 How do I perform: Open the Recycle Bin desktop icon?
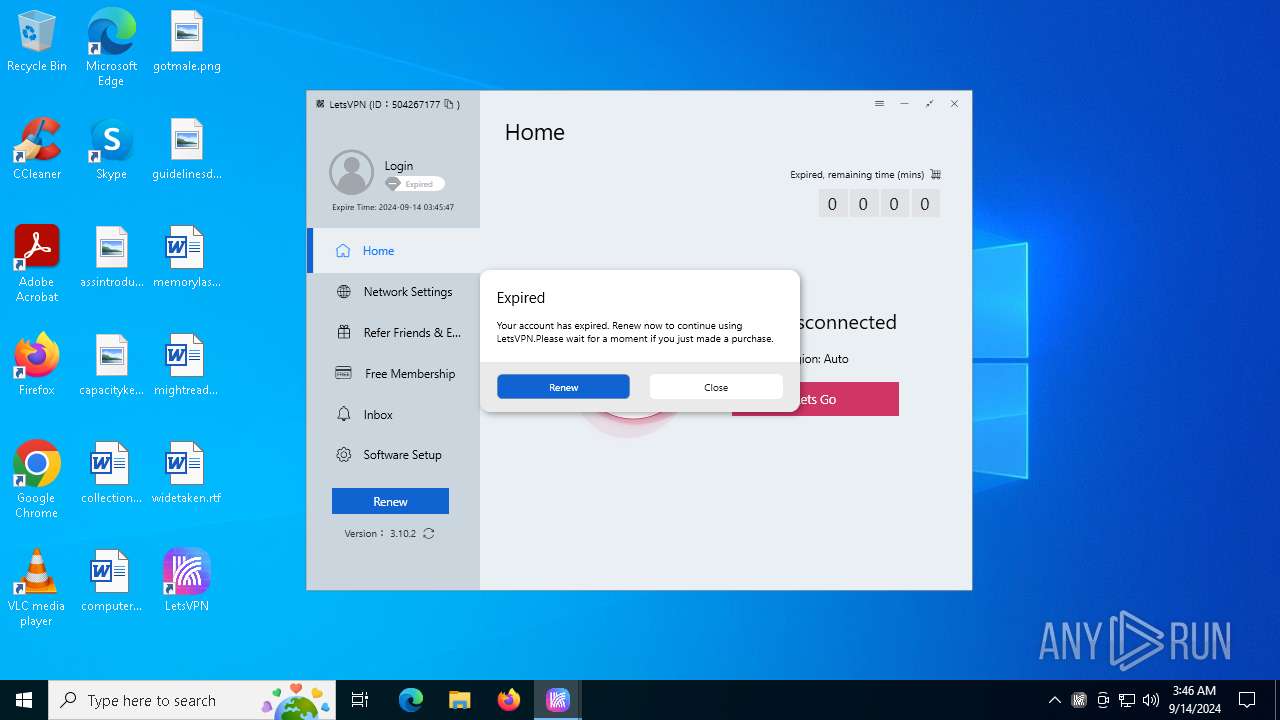click(x=37, y=42)
